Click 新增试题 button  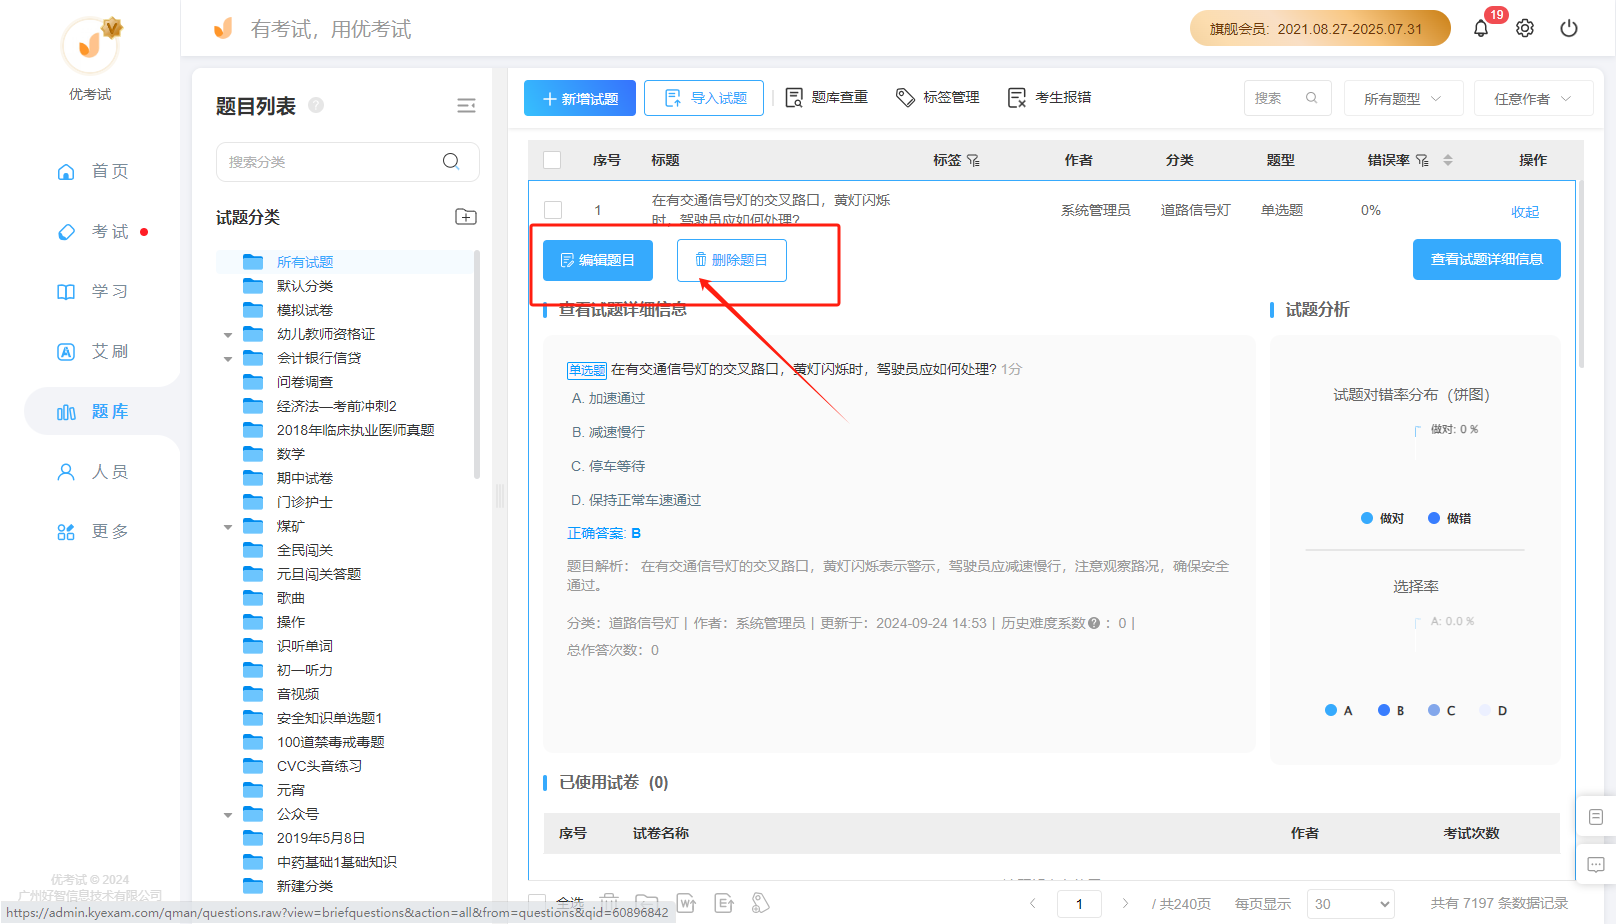pyautogui.click(x=580, y=98)
